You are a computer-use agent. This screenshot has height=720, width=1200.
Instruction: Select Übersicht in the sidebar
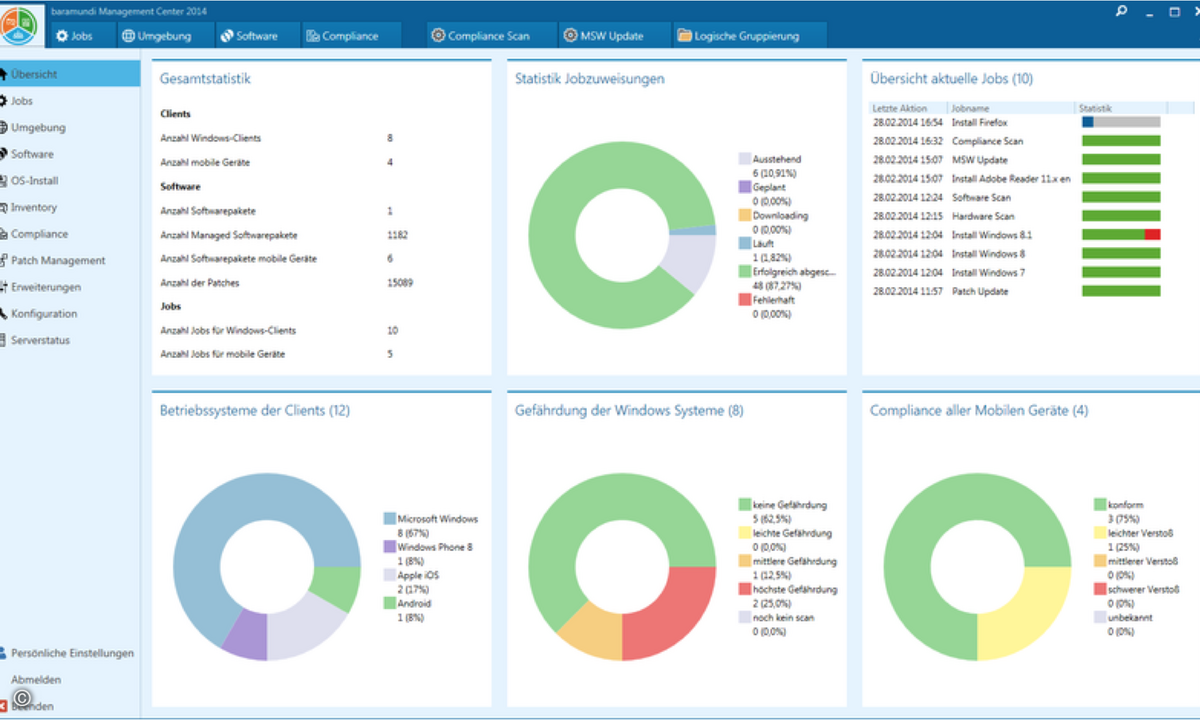pyautogui.click(x=70, y=74)
